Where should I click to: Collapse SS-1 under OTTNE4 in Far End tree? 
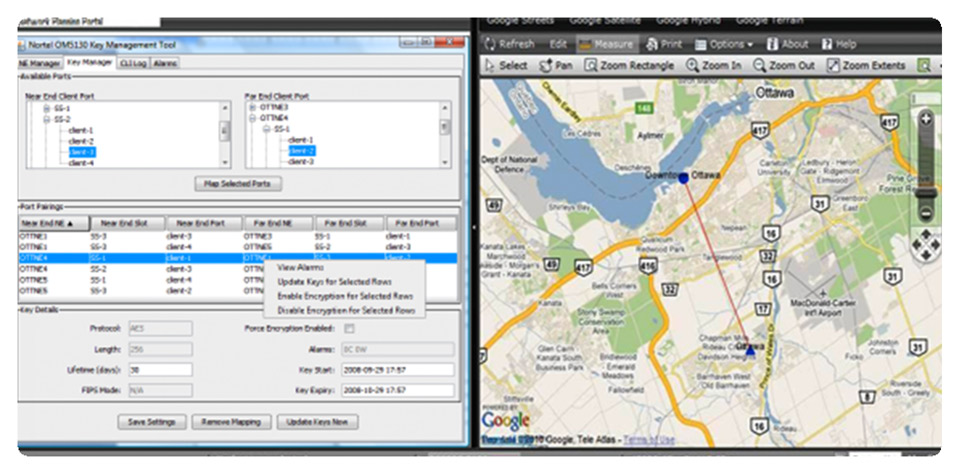click(x=266, y=129)
